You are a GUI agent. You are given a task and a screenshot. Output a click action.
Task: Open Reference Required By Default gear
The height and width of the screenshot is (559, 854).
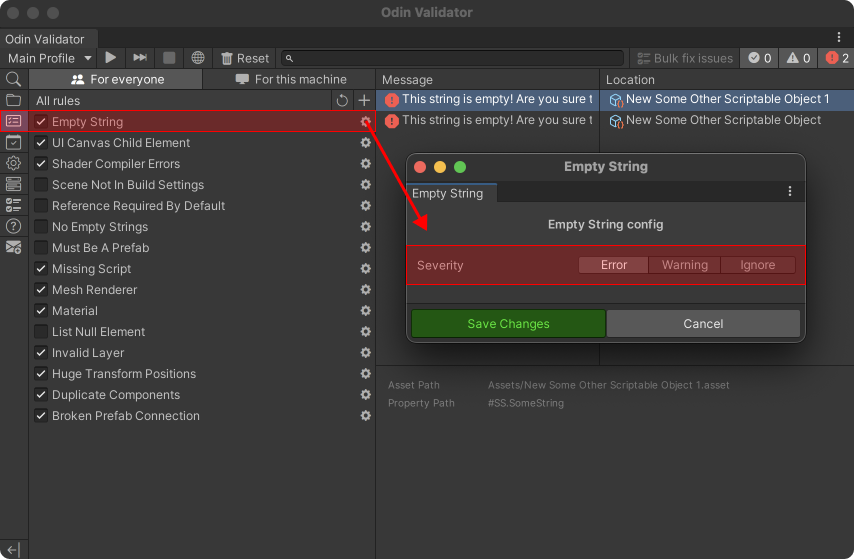[x=365, y=205]
